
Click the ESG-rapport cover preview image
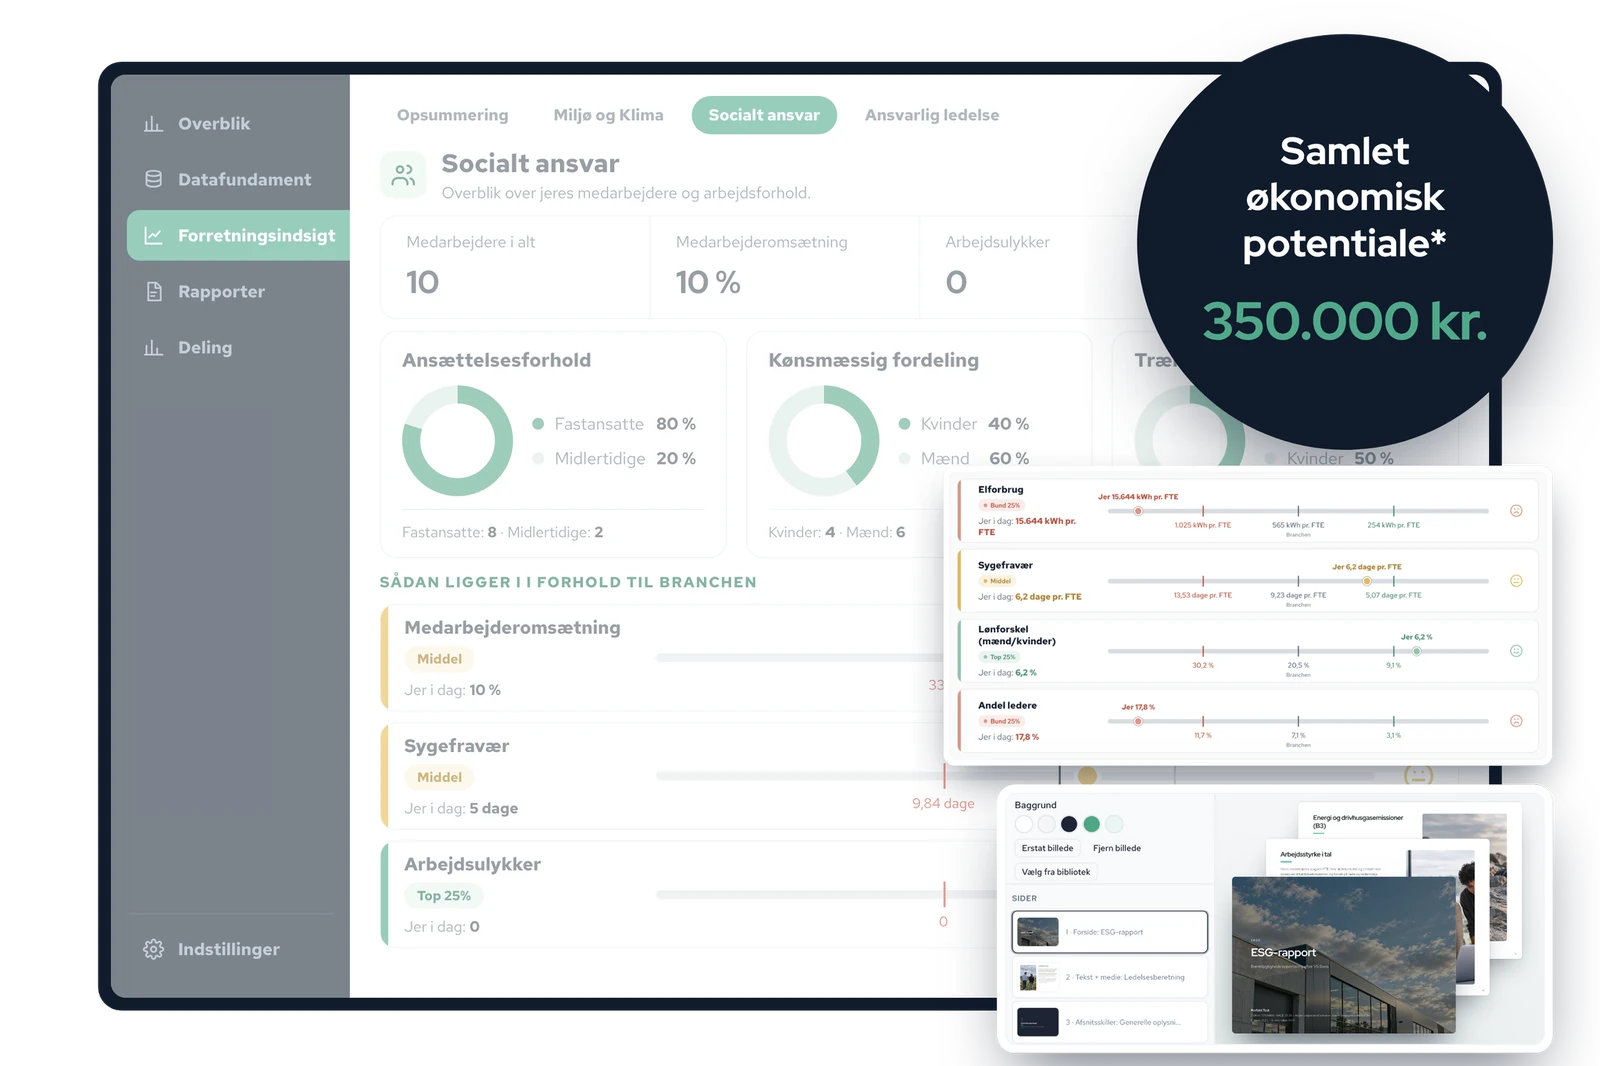coord(1343,955)
